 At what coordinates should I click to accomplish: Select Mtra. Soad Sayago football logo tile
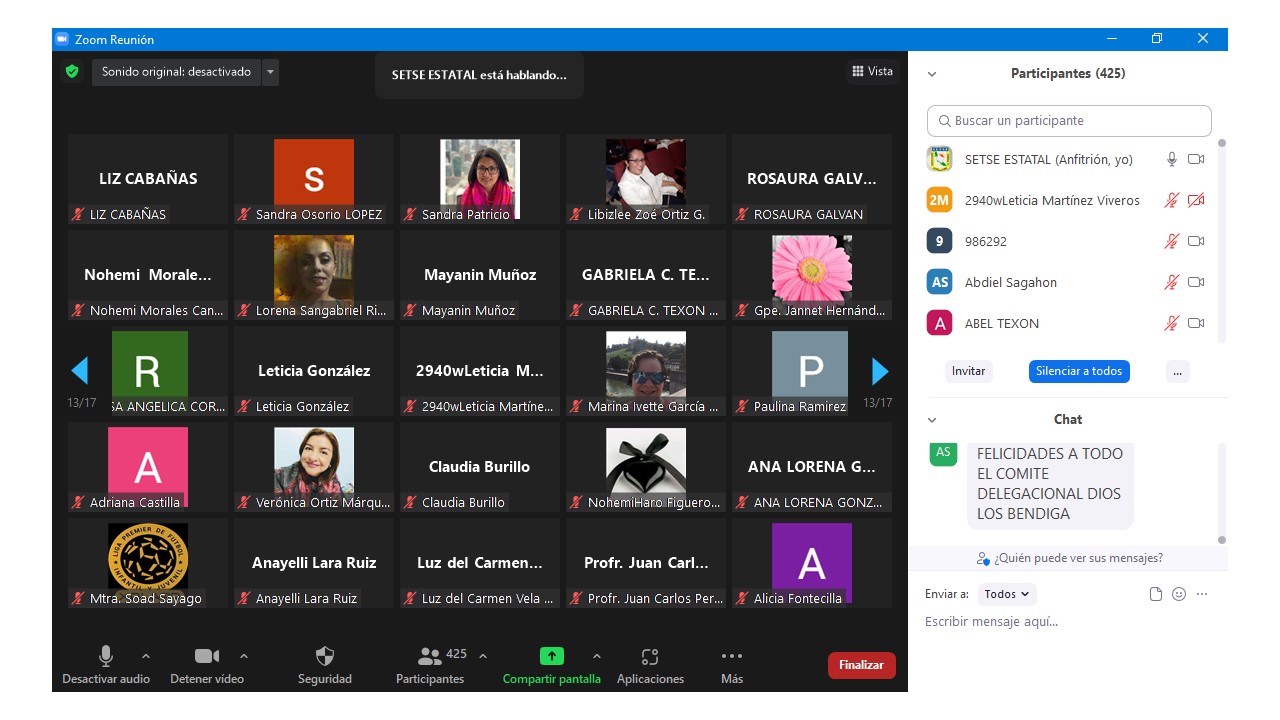click(148, 563)
